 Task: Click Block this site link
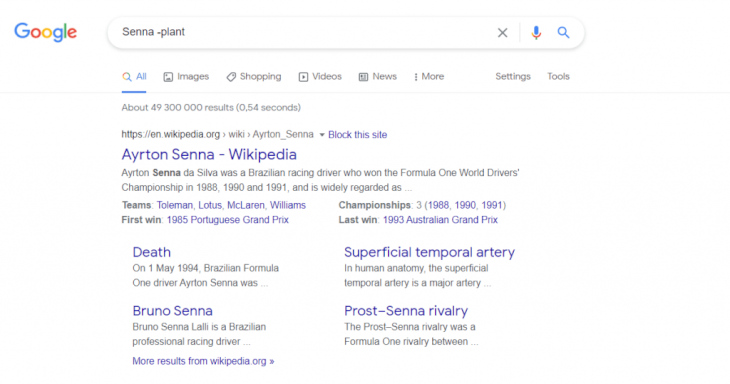tap(358, 135)
